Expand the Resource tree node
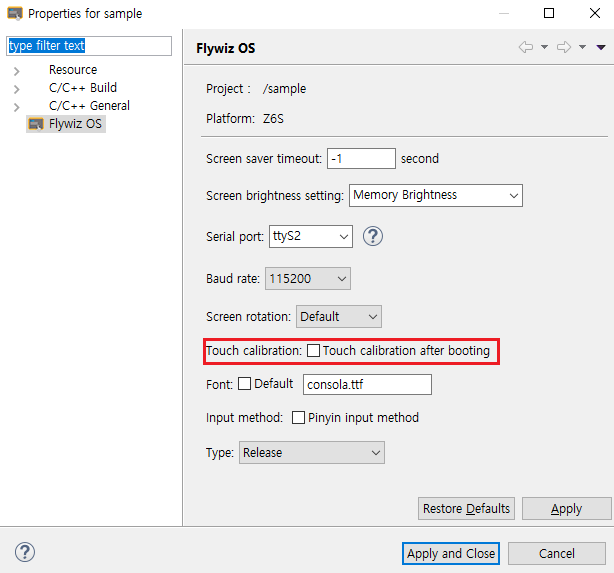 [x=16, y=71]
